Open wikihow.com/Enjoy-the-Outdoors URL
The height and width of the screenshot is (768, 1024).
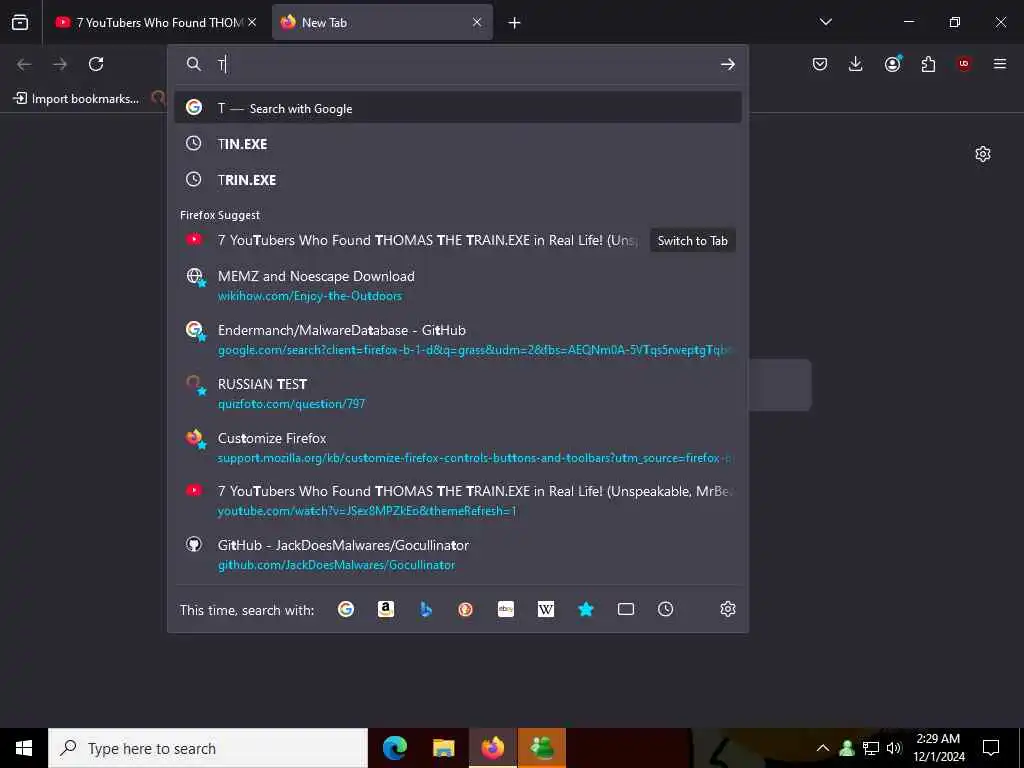click(310, 296)
